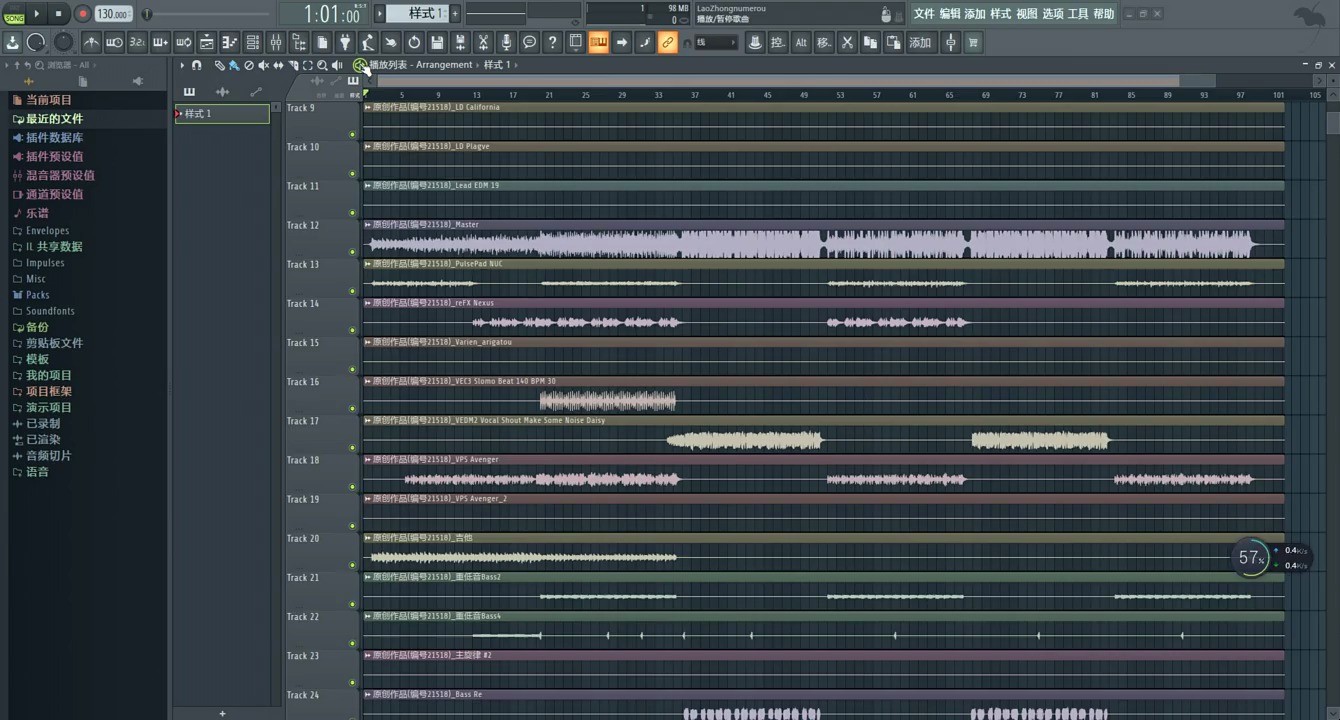Click the song position slider at top

click(208, 14)
